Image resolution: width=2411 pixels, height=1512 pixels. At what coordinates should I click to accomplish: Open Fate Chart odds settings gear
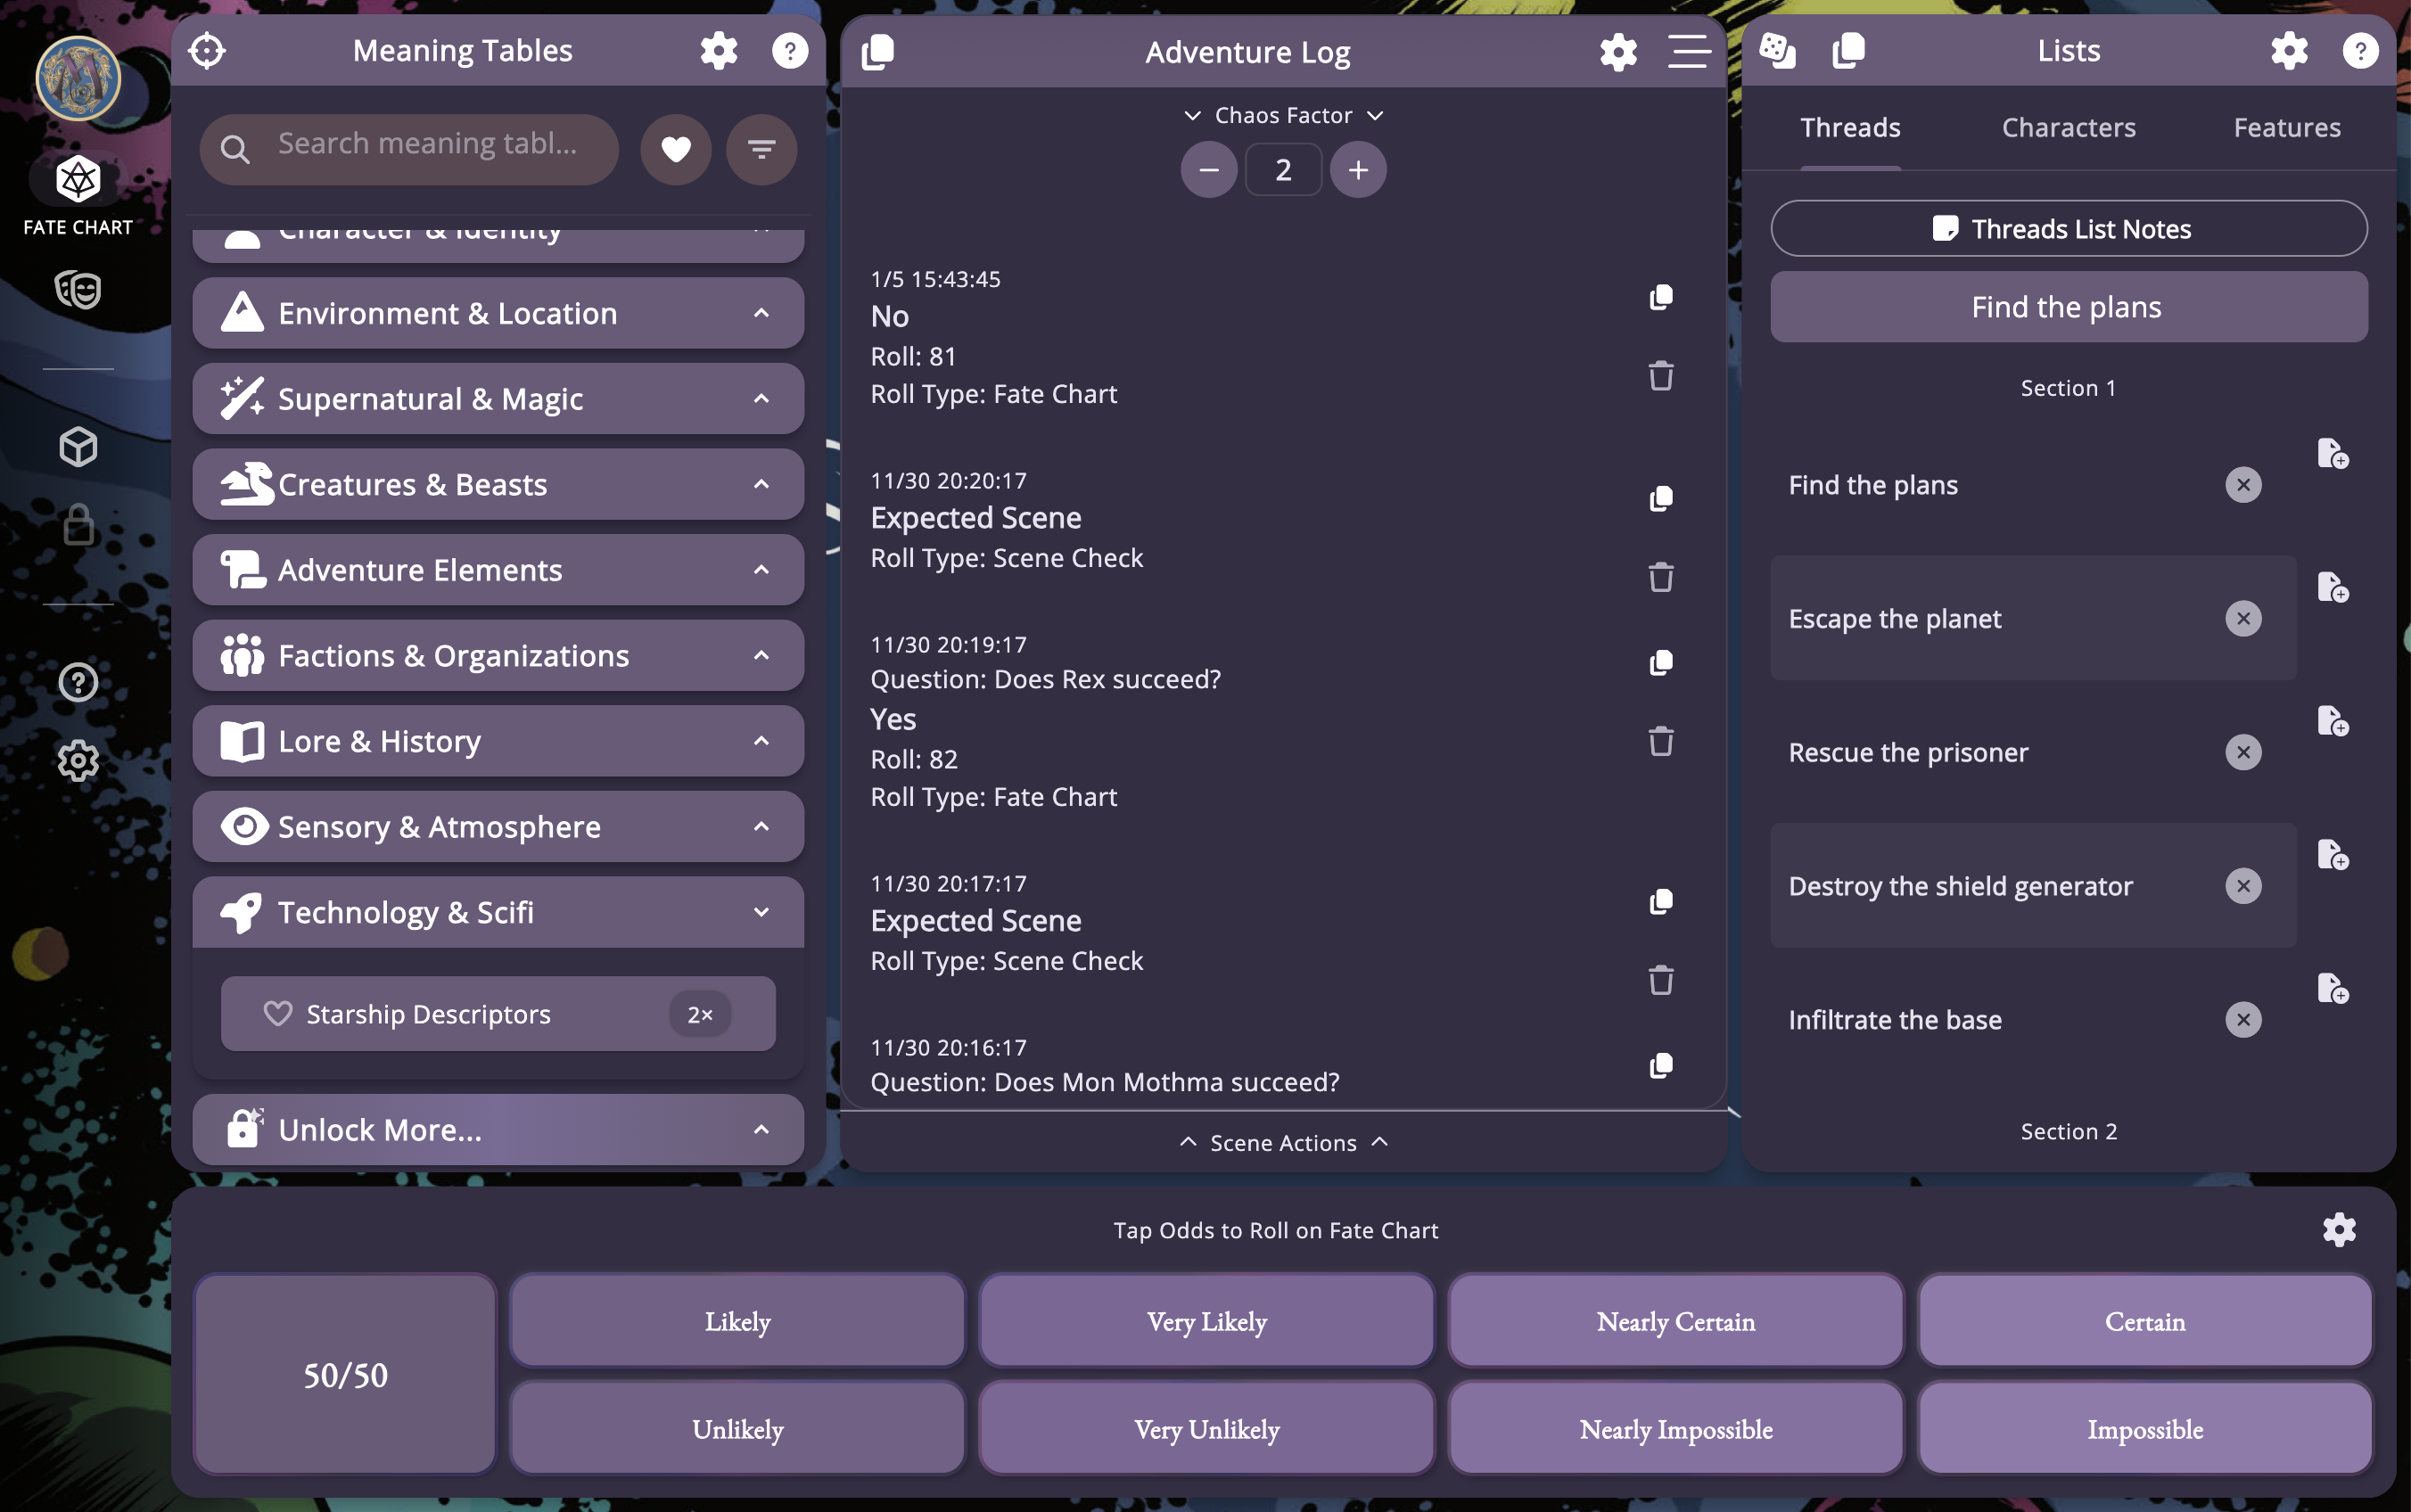(2339, 1229)
